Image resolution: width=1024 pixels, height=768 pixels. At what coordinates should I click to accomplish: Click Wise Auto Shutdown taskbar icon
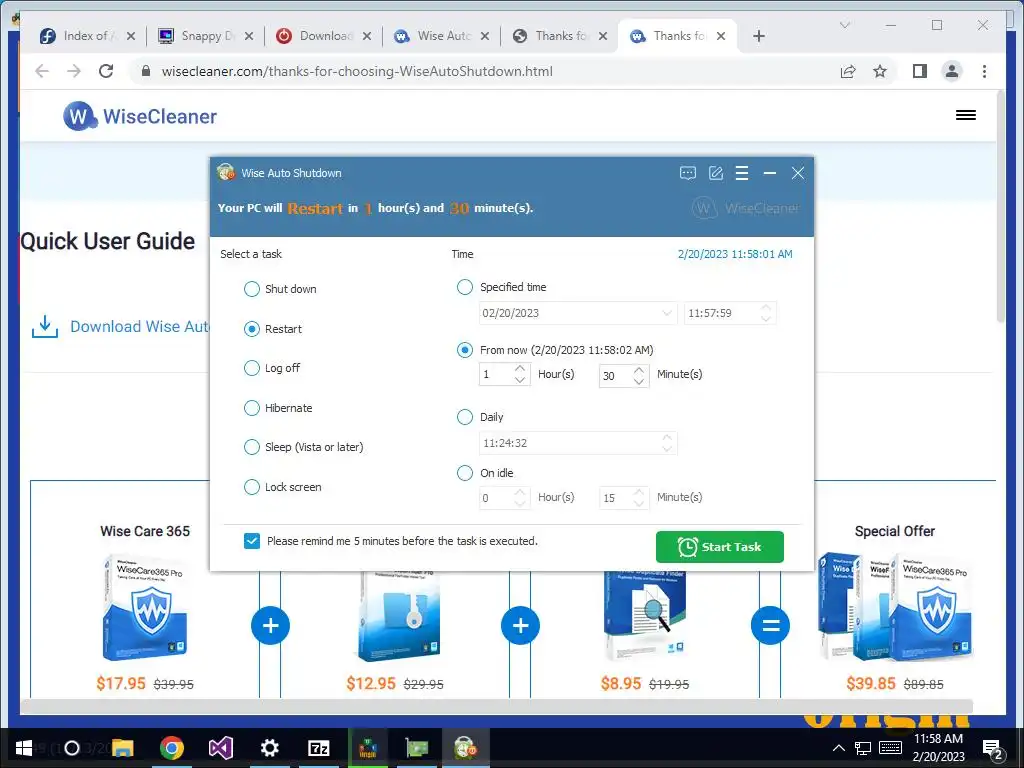464,748
